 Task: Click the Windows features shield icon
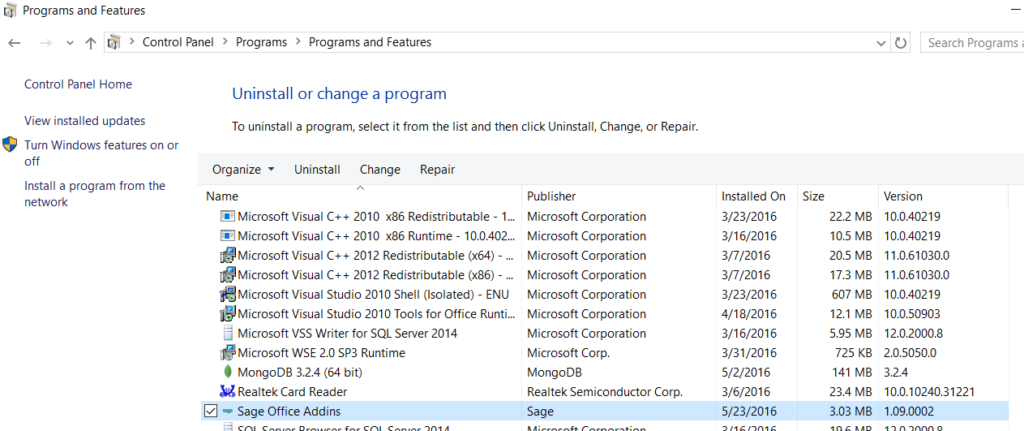[10, 146]
